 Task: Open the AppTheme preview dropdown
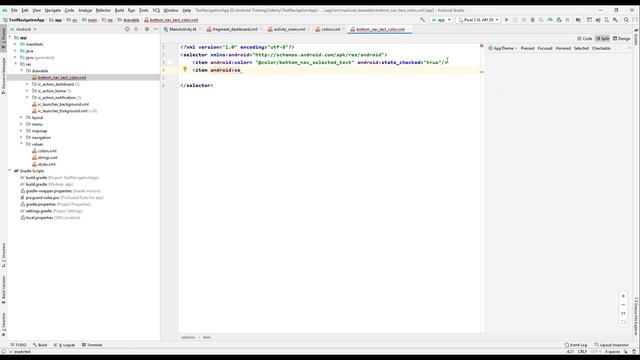[503, 48]
